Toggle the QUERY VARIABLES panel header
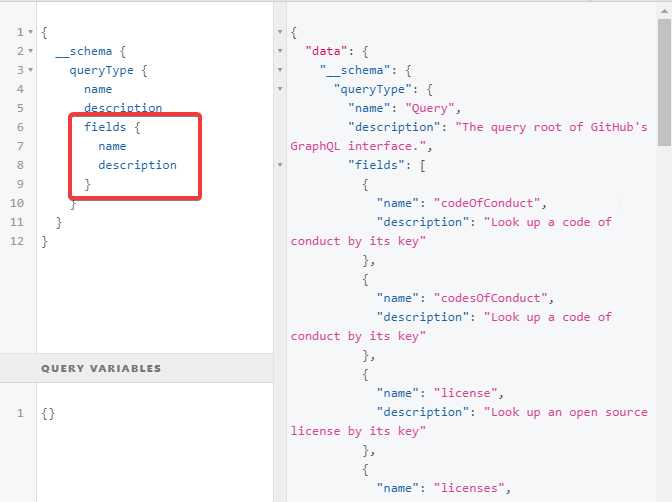This screenshot has height=502, width=672. [136, 368]
